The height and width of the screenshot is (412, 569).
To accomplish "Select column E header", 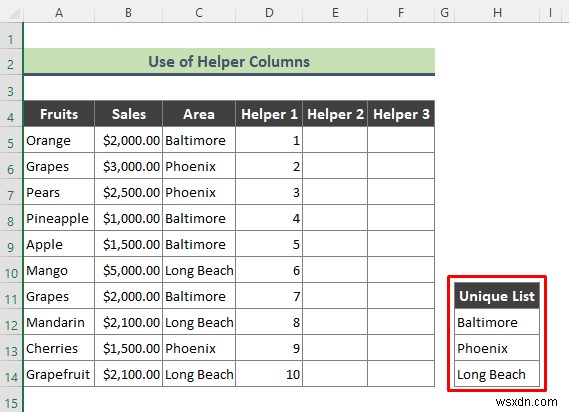I will pos(335,13).
